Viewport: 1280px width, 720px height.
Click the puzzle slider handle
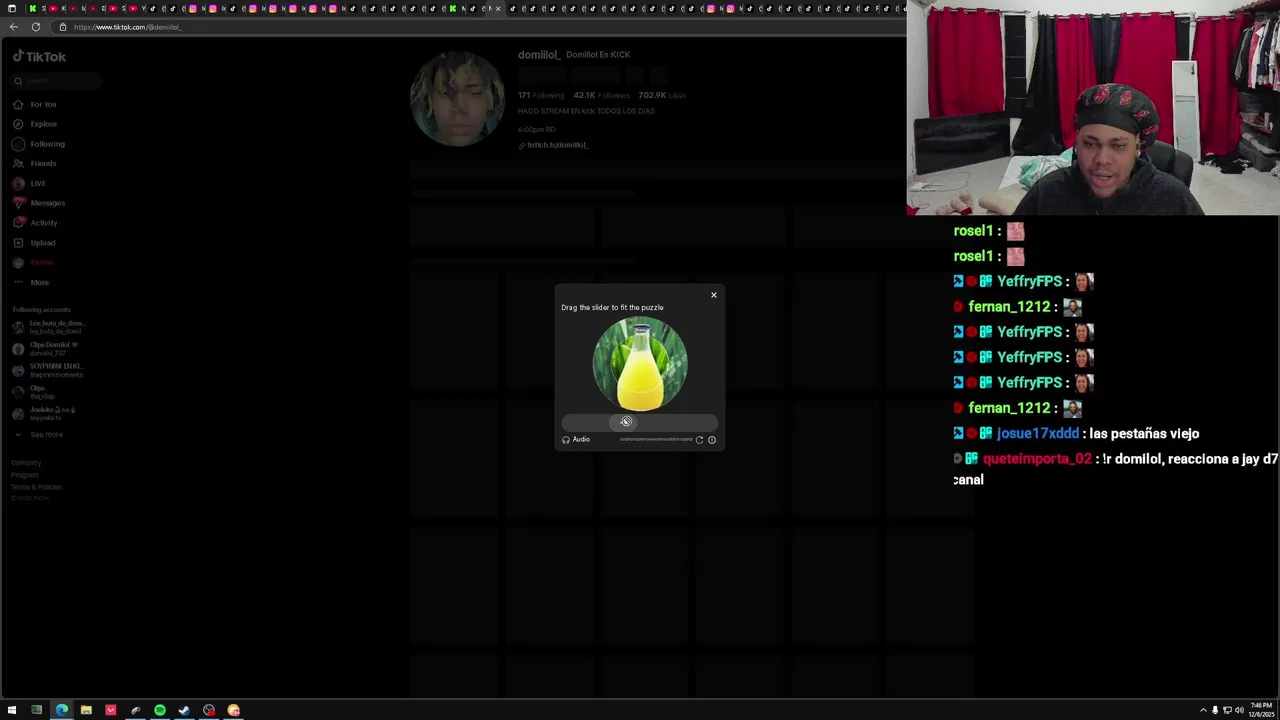[x=625, y=422]
